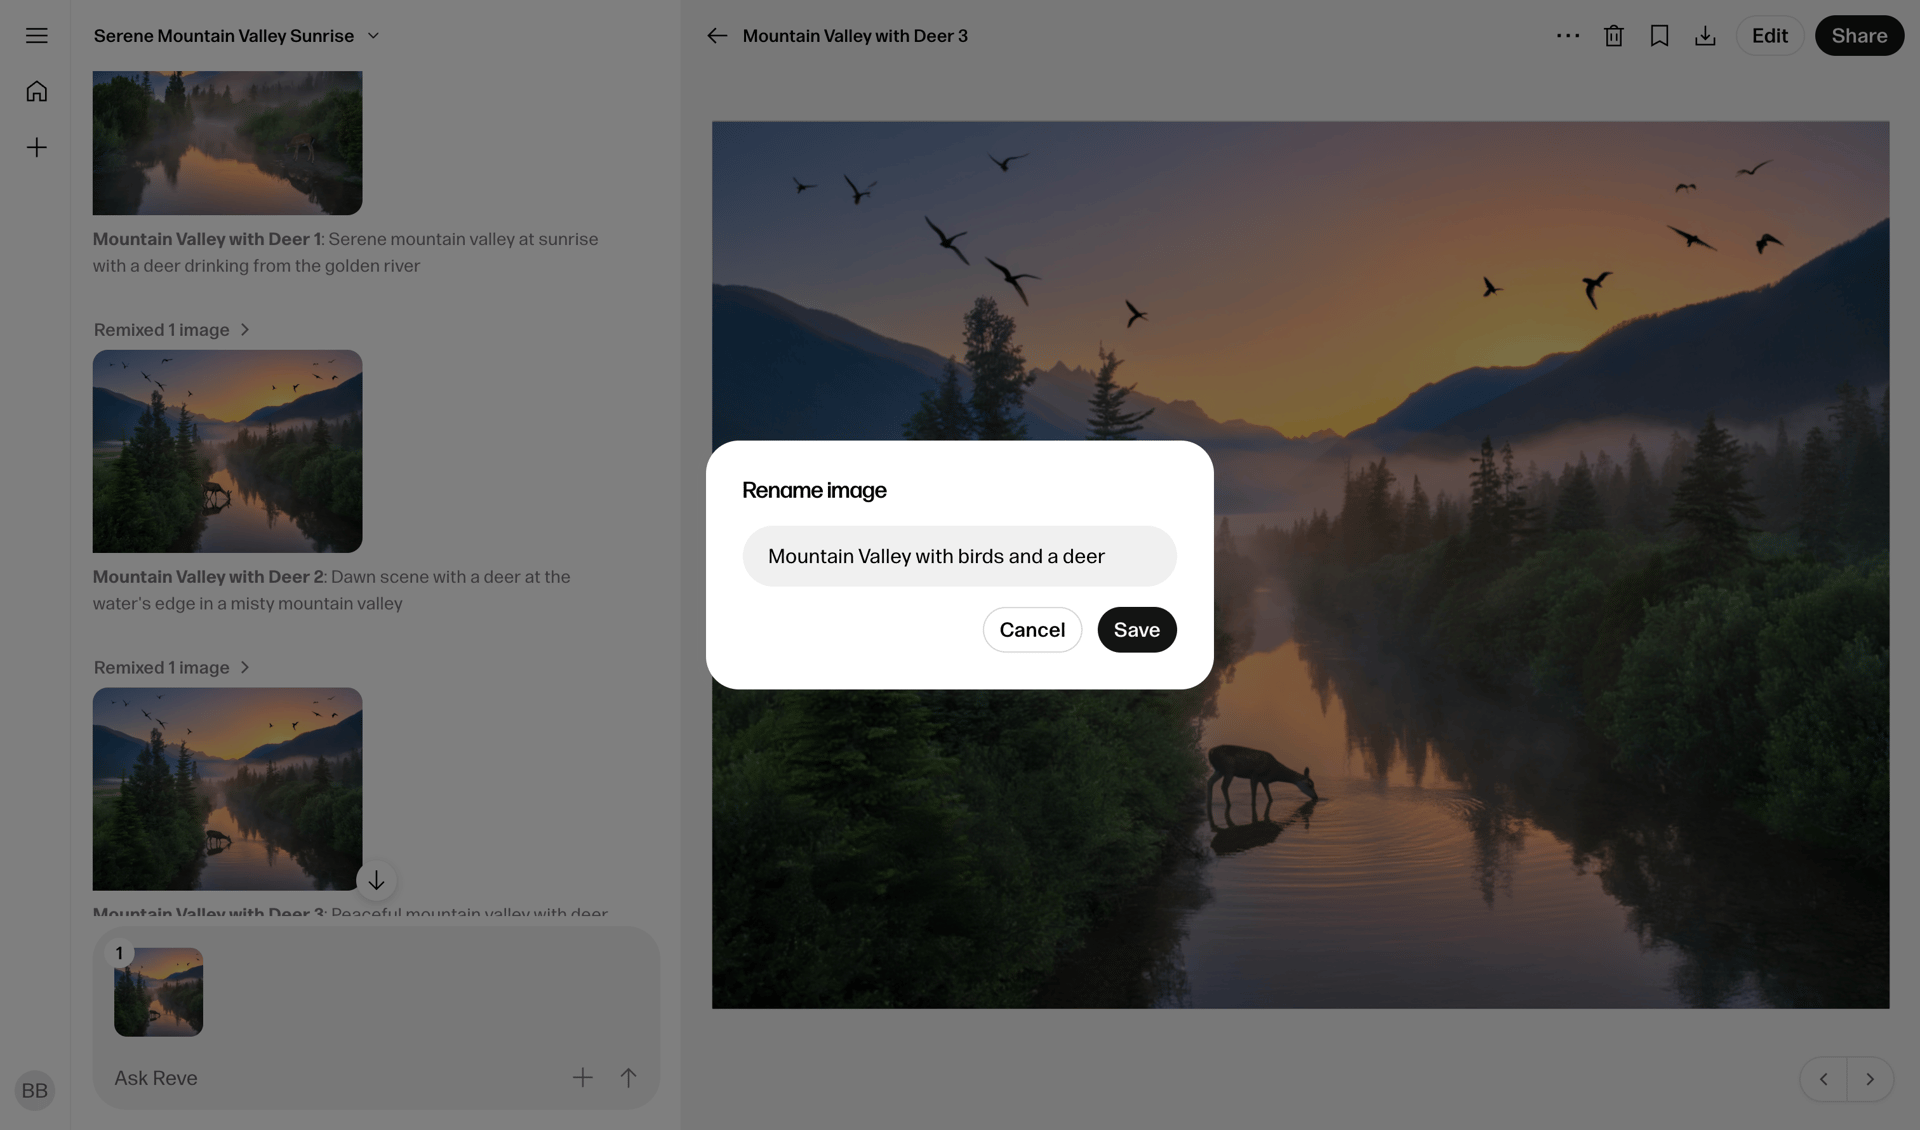The image size is (1920, 1130).
Task: Open the BB account avatar
Action: pos(34,1090)
